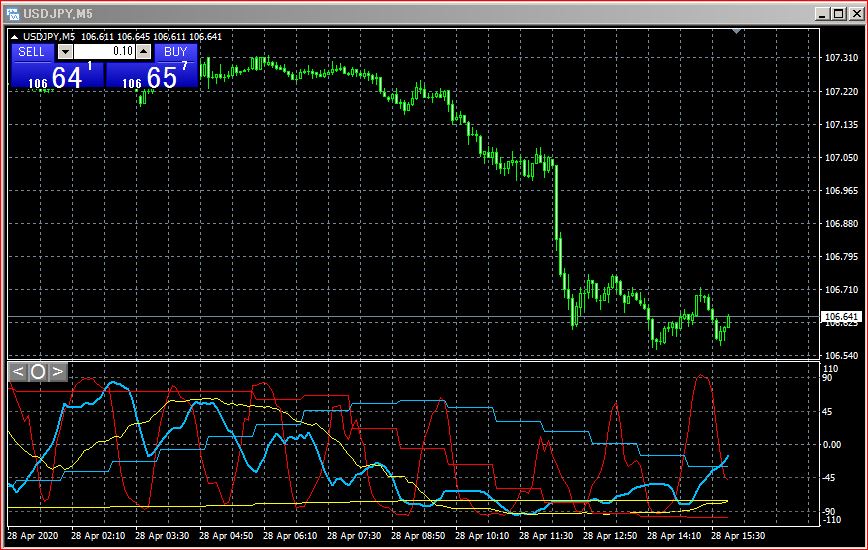Click the indicator right arrow button

(58, 372)
